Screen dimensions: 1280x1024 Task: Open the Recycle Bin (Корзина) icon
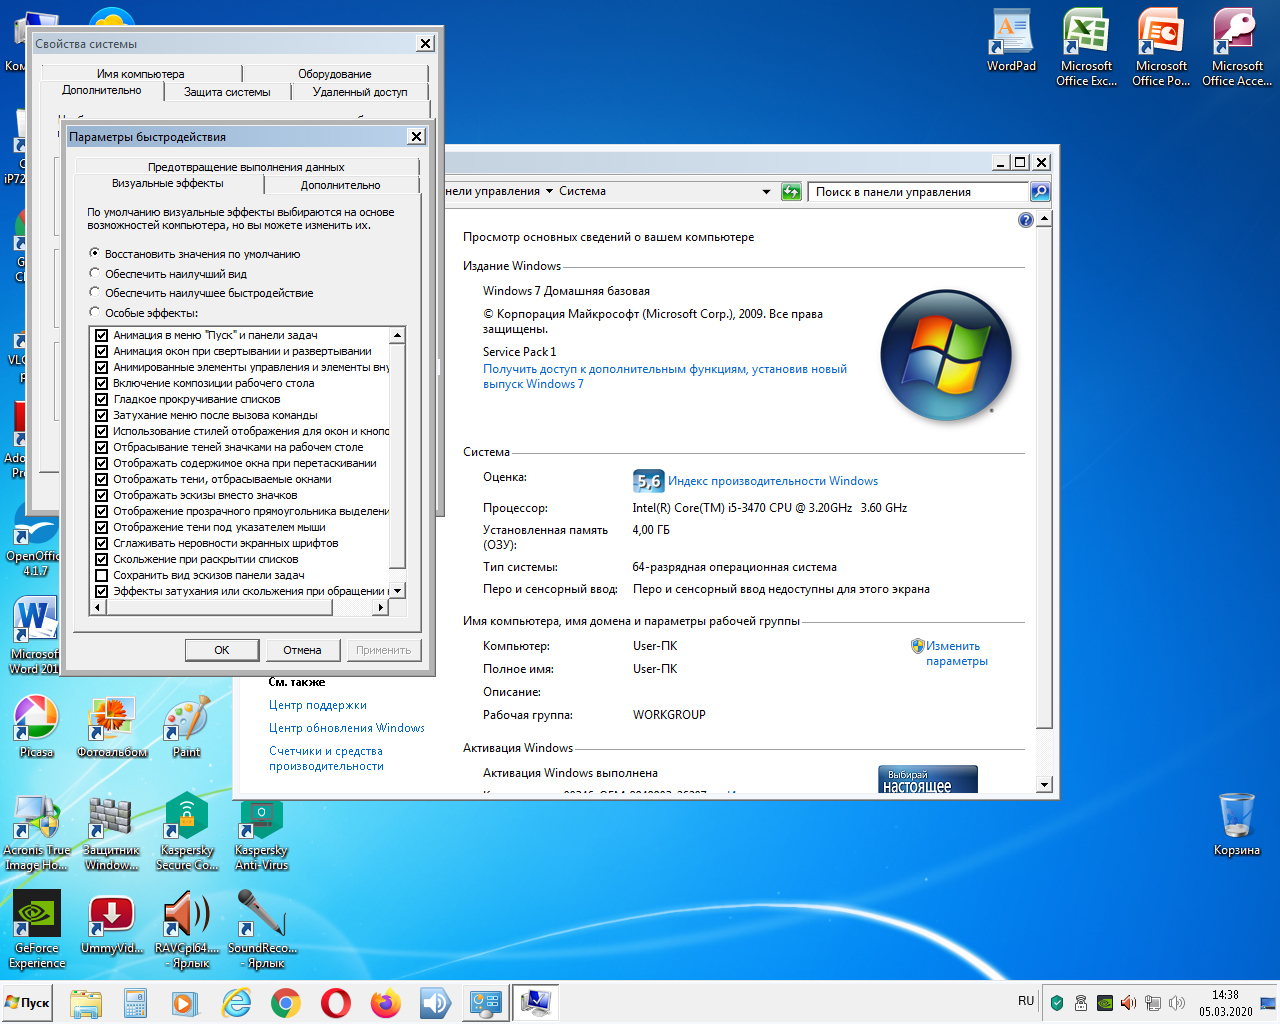pos(1237,824)
